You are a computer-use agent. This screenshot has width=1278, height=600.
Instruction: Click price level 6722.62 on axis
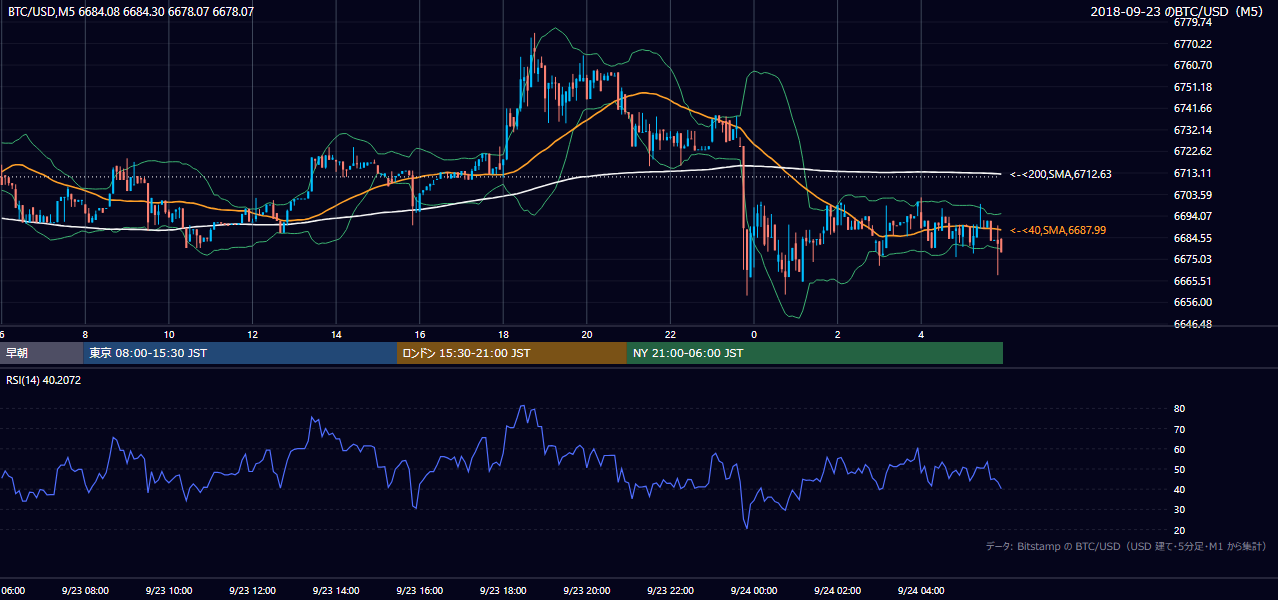(x=1192, y=151)
